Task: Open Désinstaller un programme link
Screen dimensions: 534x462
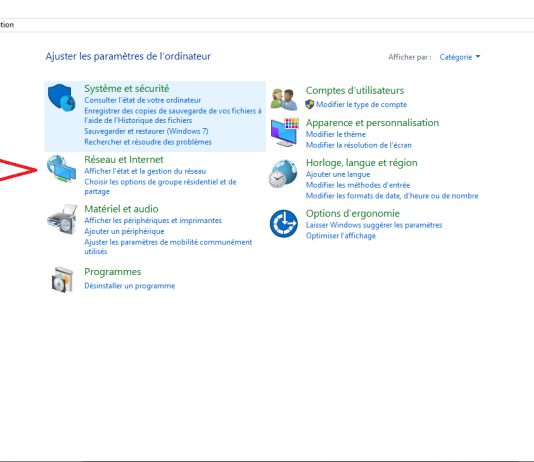Action: (129, 286)
